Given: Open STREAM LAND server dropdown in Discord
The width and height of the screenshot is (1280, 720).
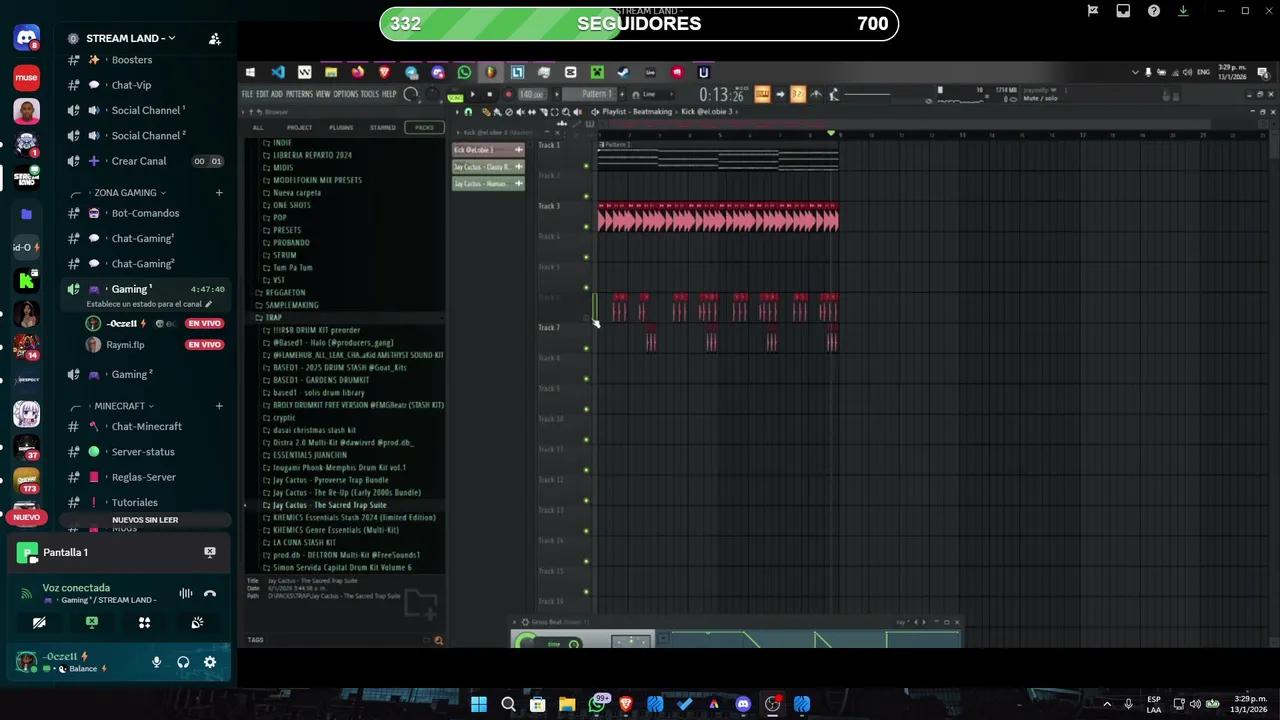Looking at the screenshot, I should (x=130, y=38).
